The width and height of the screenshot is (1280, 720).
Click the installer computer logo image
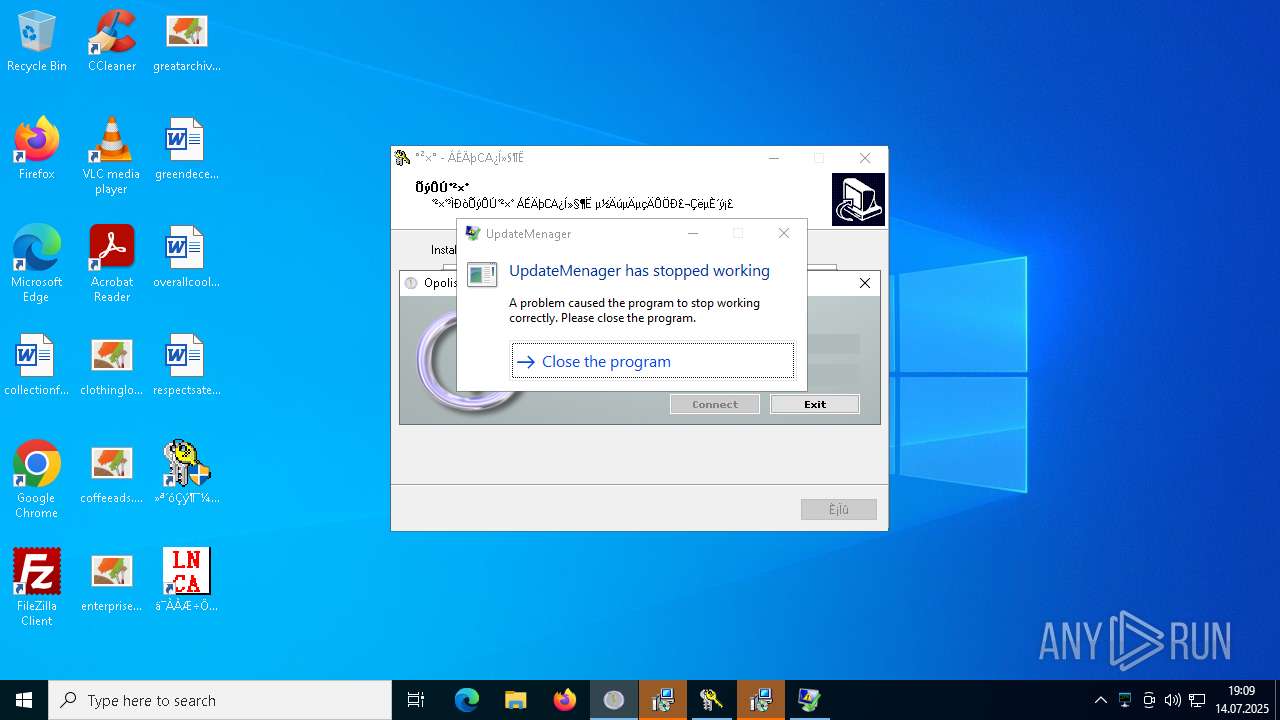click(x=858, y=199)
